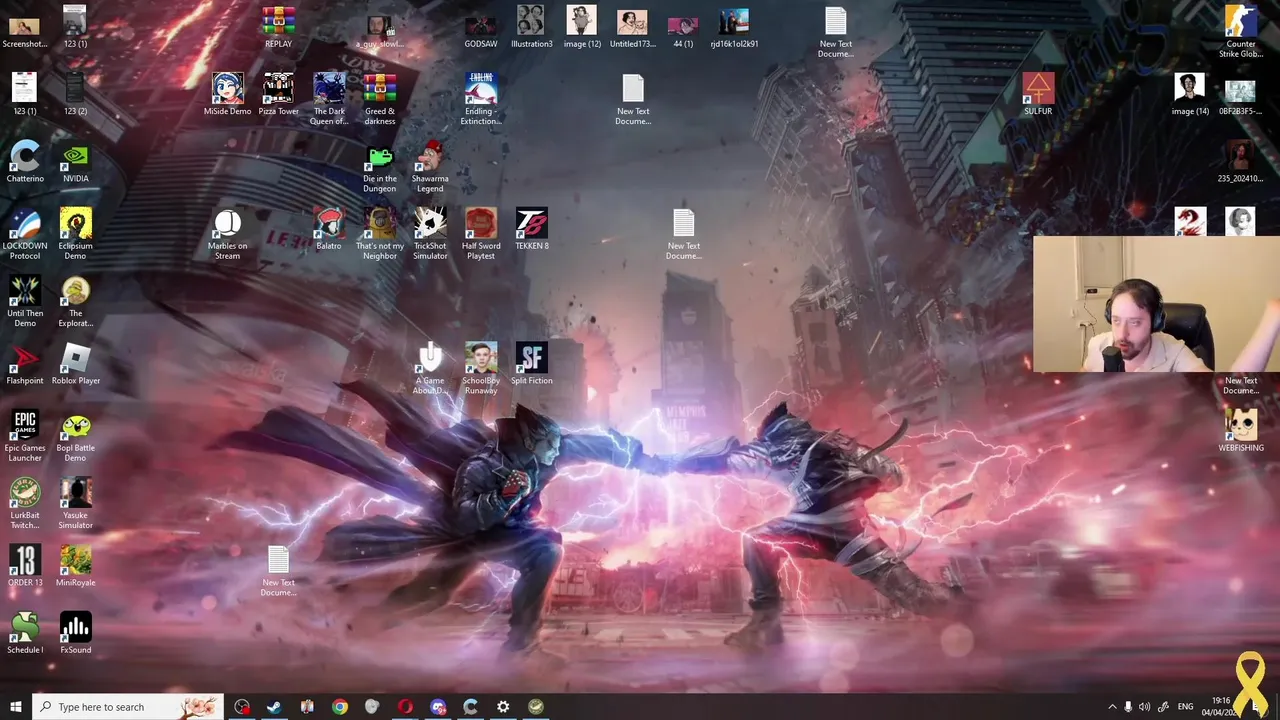The height and width of the screenshot is (720, 1280).
Task: Launch the ORDER 13 shortcut
Action: (x=25, y=566)
